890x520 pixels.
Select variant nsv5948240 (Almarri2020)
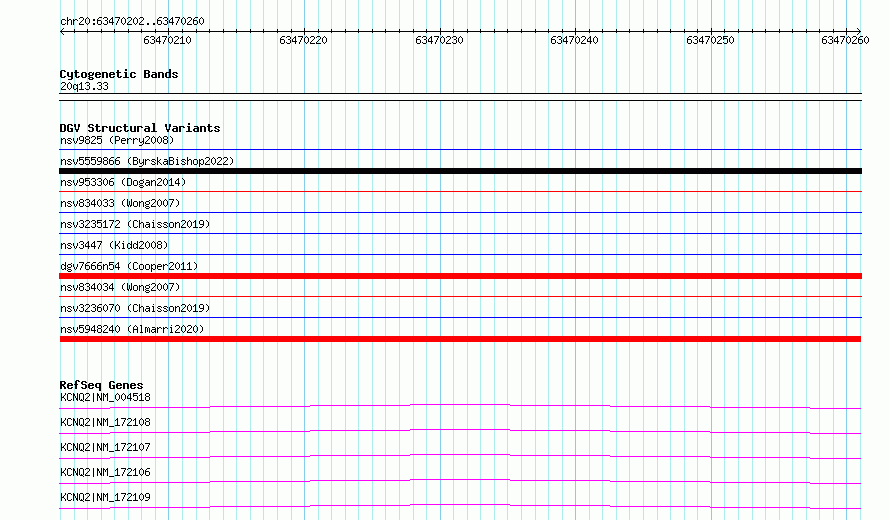click(132, 329)
